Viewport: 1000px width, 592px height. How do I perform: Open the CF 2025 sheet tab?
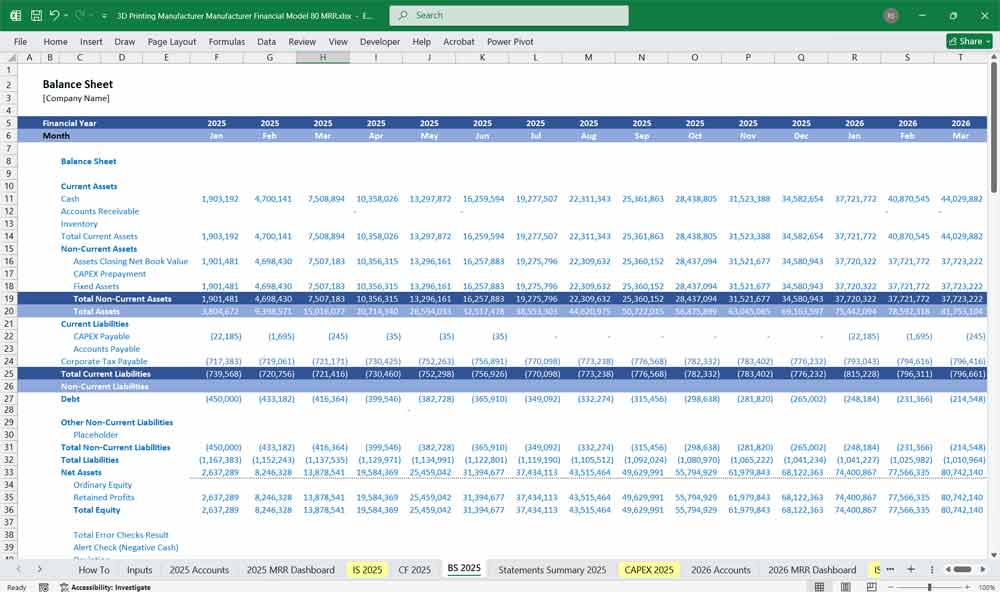[x=415, y=570]
